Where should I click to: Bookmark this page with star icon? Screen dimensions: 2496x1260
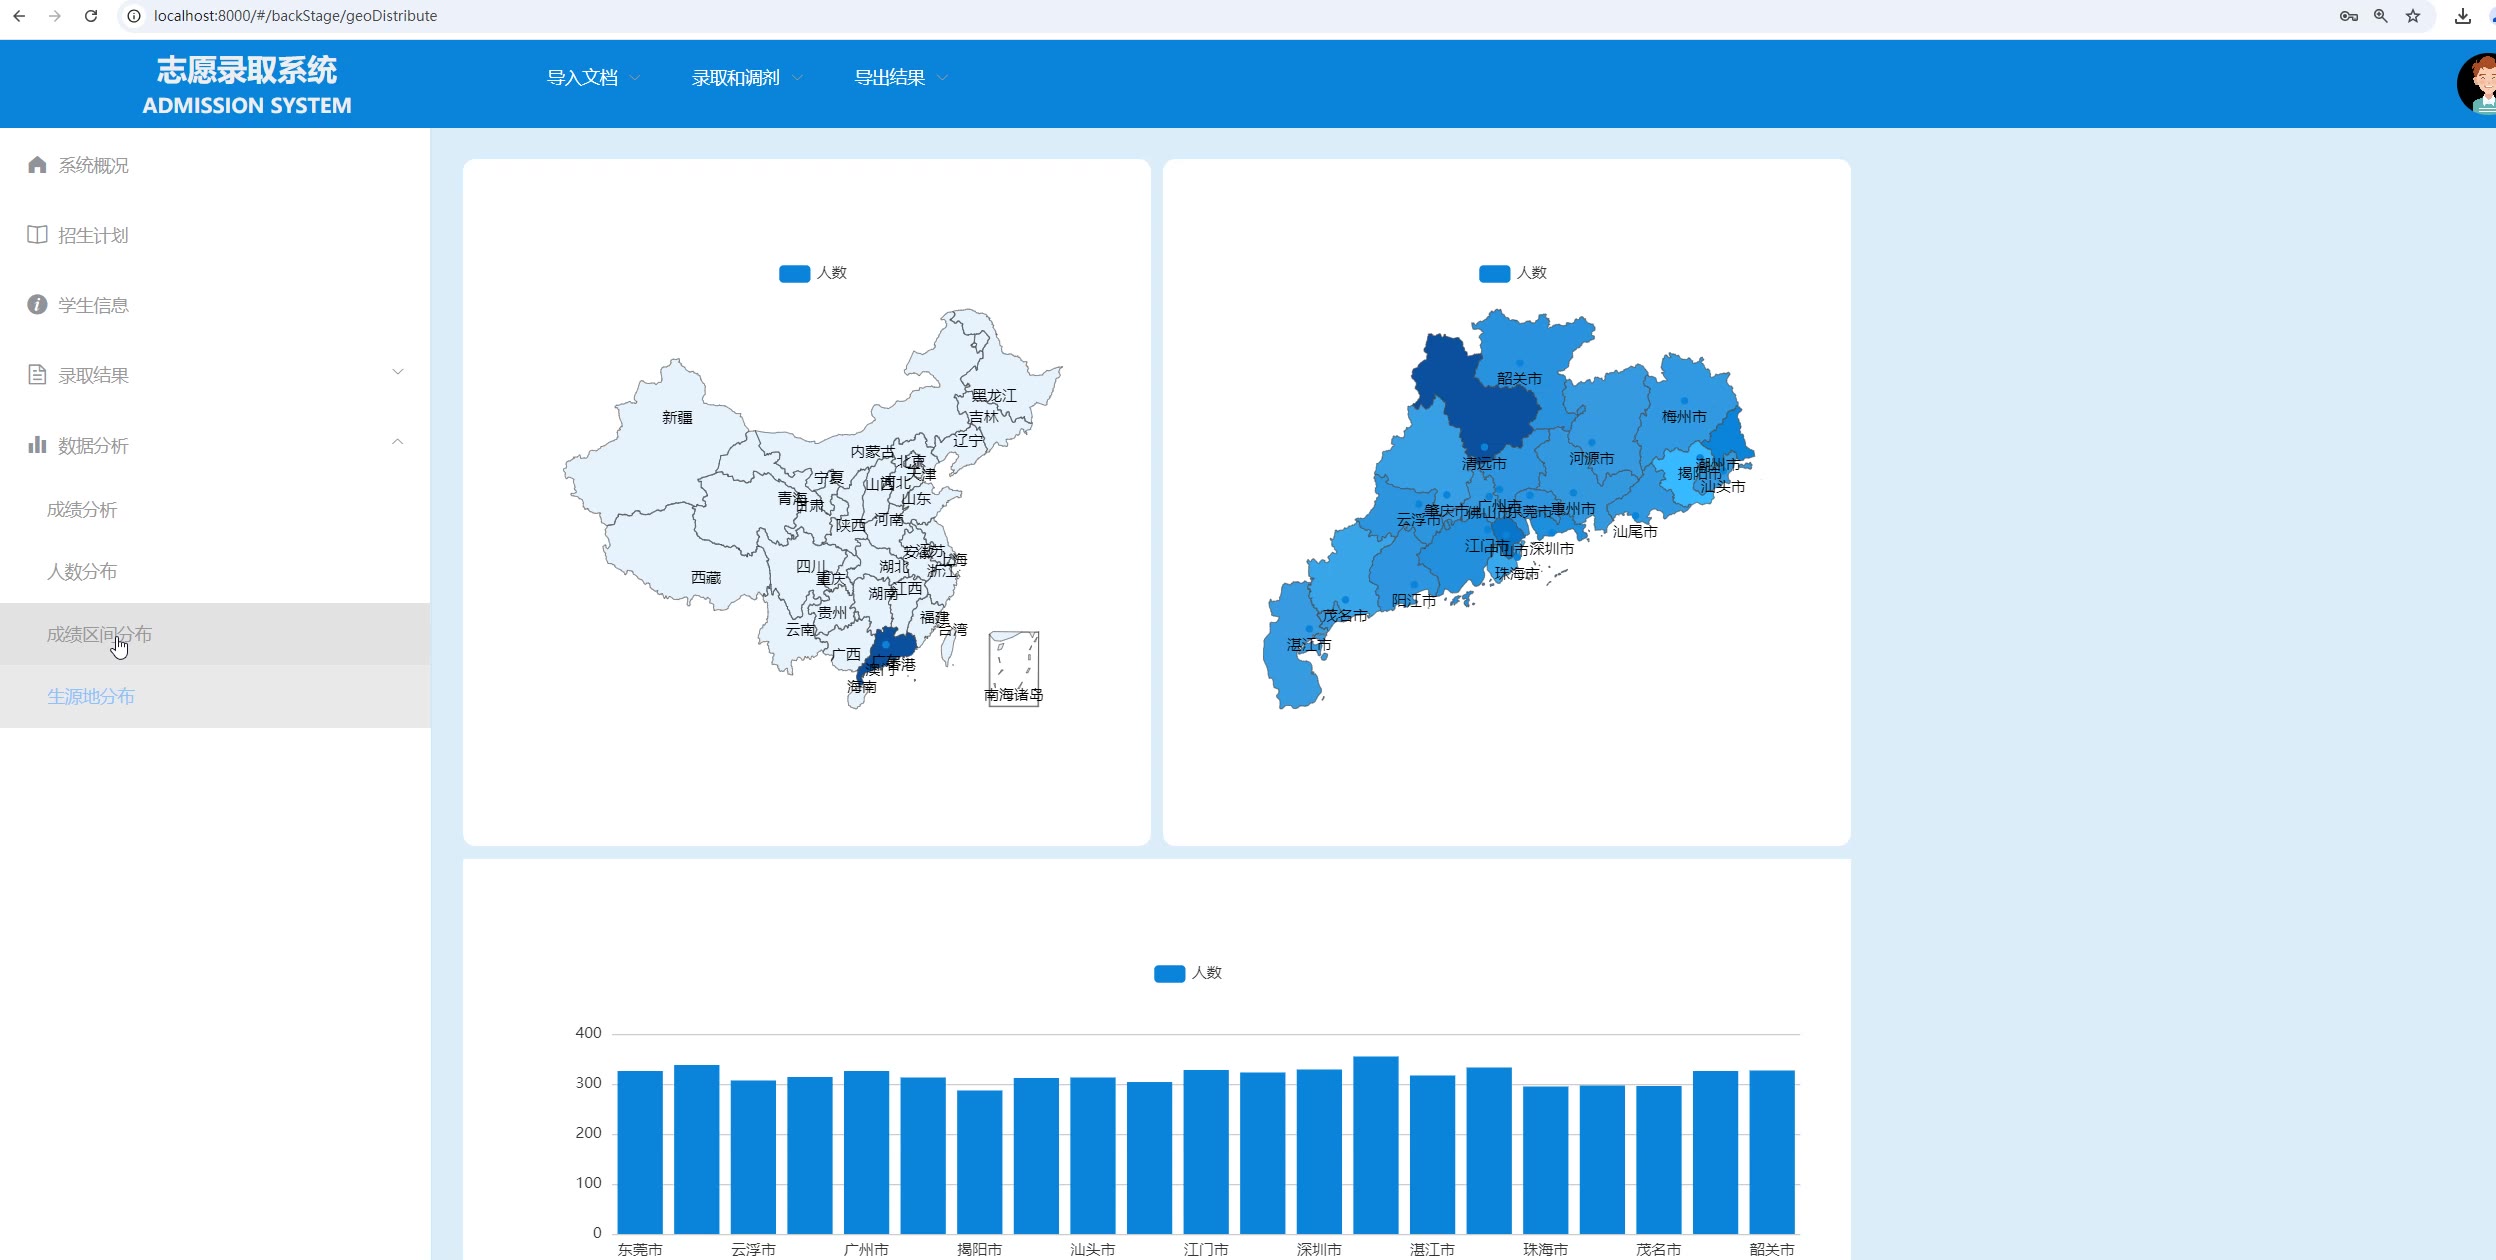click(2413, 16)
